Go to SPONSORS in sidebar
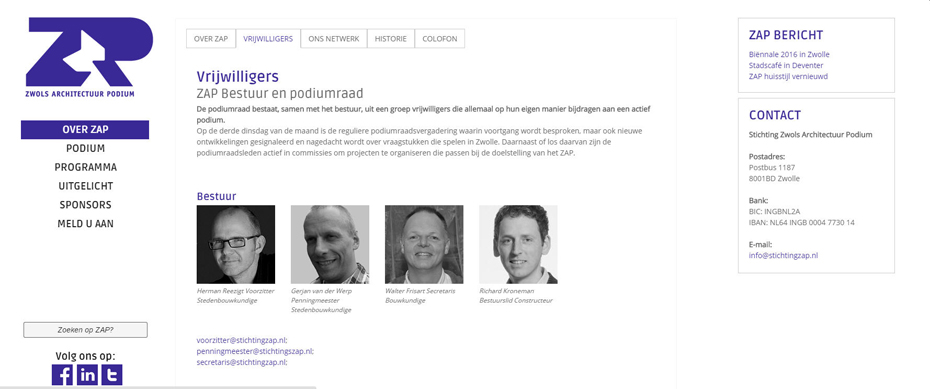The image size is (930, 389). coord(85,205)
